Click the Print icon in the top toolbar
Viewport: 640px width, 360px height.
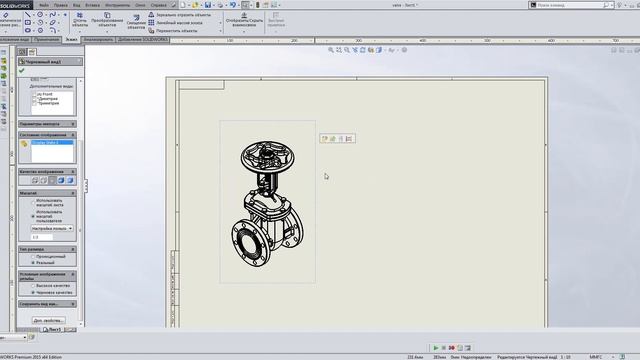tap(220, 5)
